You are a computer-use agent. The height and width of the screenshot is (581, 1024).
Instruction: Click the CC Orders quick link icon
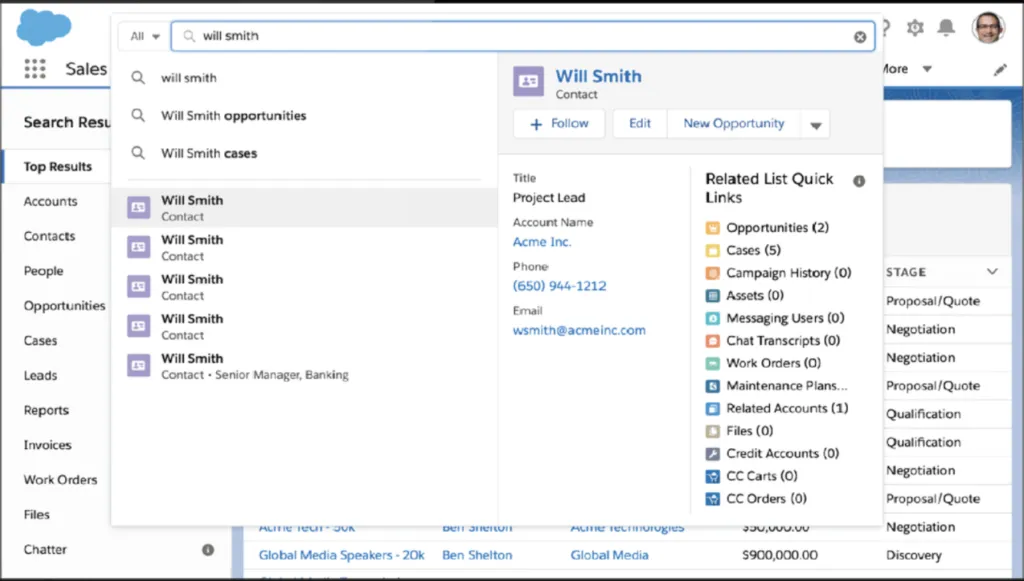tap(712, 499)
